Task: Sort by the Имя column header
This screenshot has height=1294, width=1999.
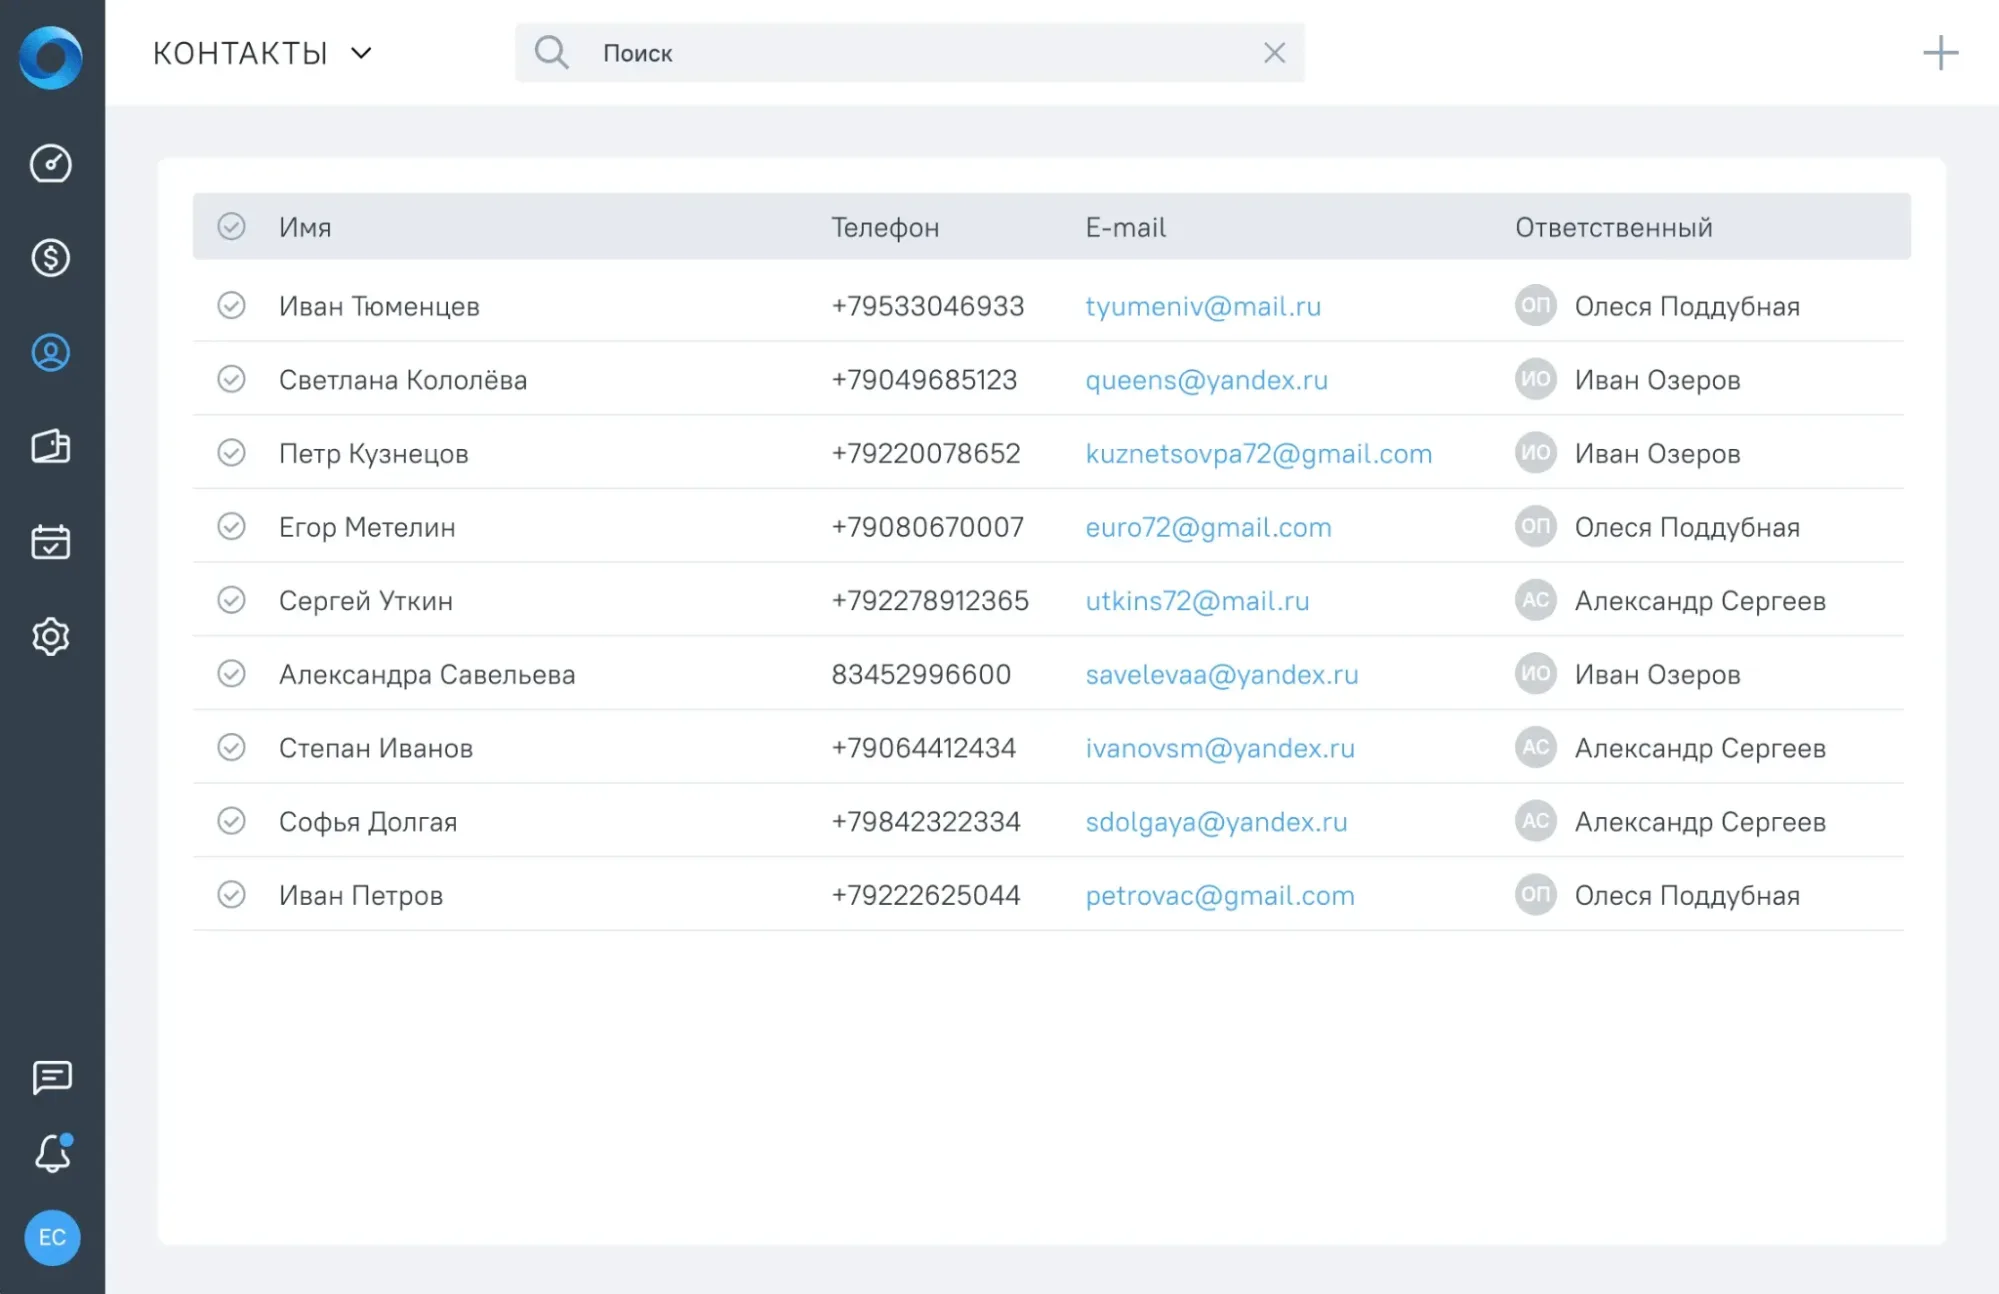Action: click(x=305, y=227)
